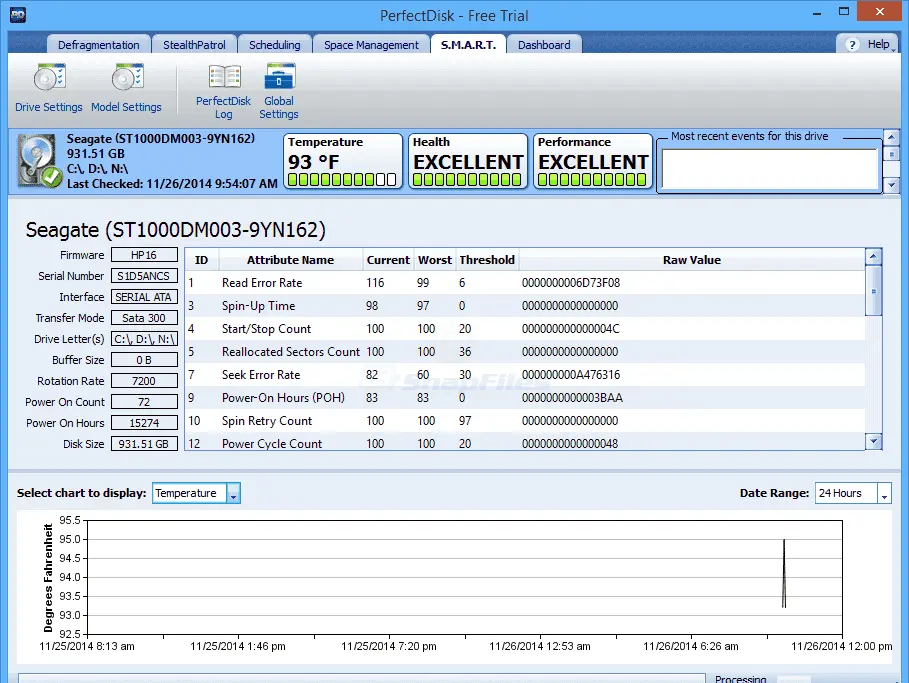The image size is (909, 683).
Task: Click the Power On Count field 72
Action: (144, 402)
